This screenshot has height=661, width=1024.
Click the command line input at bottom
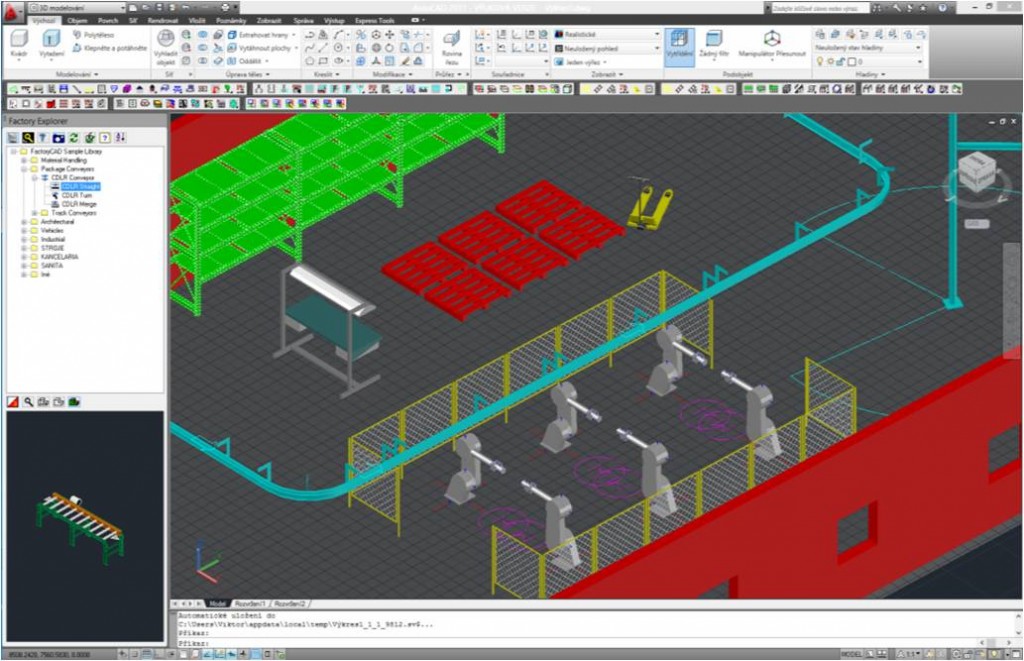click(400, 640)
